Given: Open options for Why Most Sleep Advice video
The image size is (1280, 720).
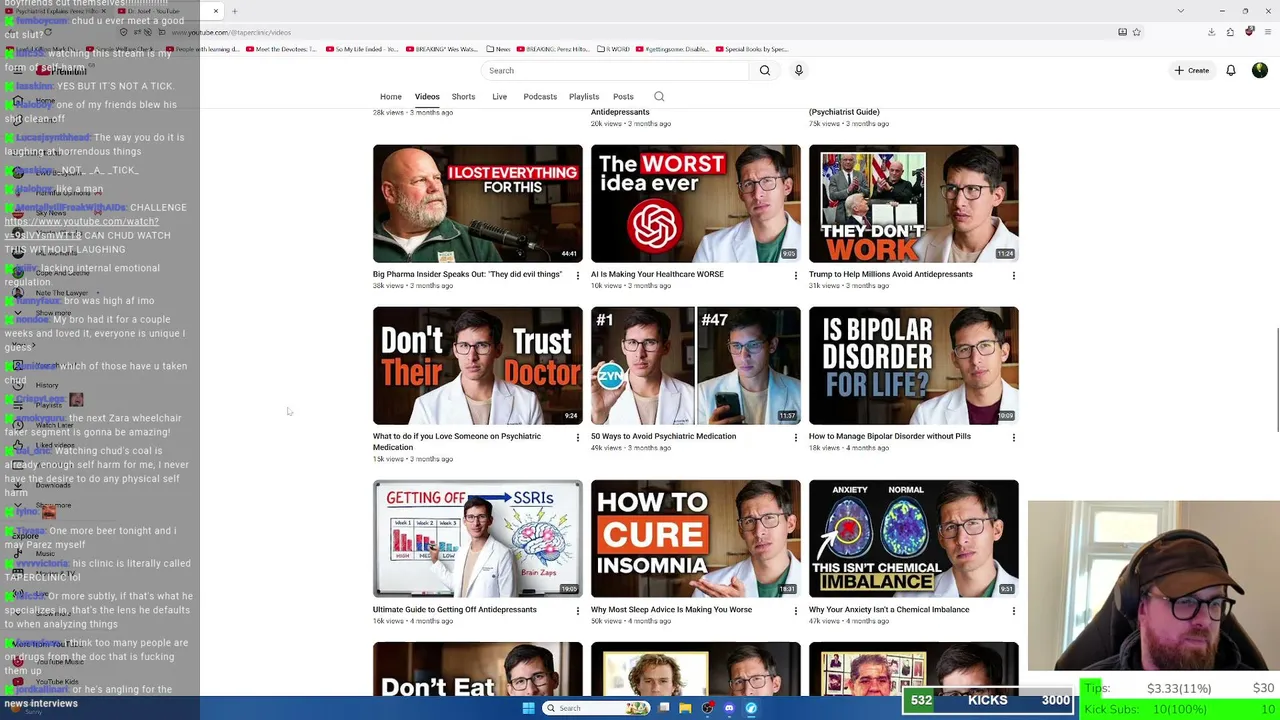Looking at the screenshot, I should [796, 610].
